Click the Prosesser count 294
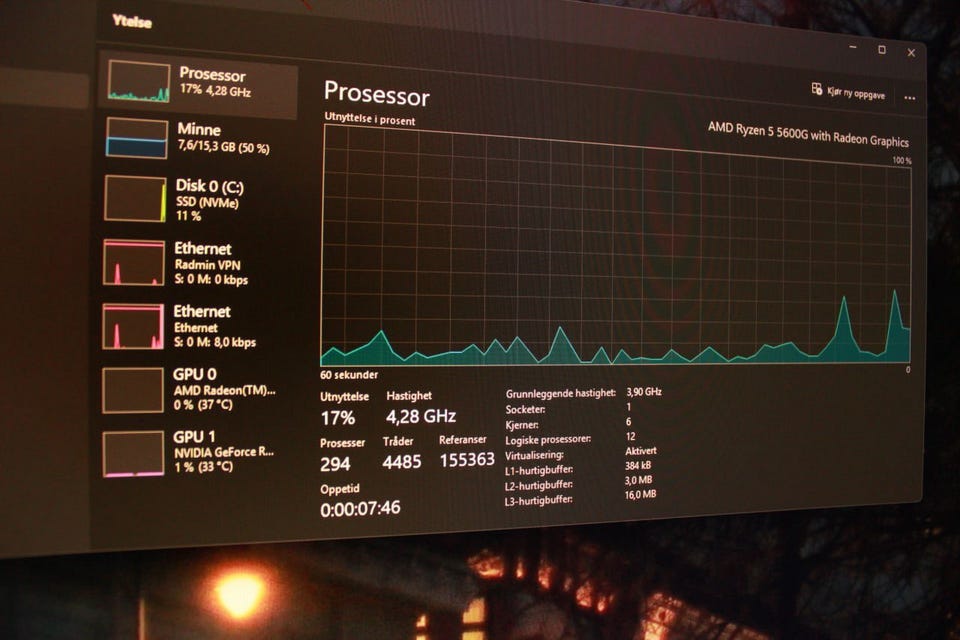 (335, 464)
